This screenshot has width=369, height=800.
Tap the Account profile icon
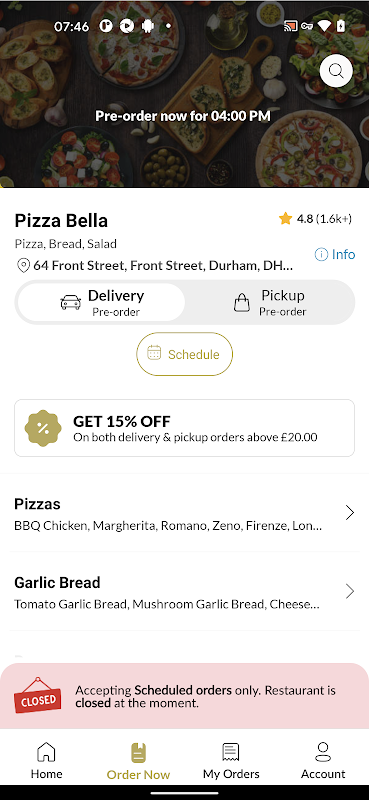tap(323, 752)
